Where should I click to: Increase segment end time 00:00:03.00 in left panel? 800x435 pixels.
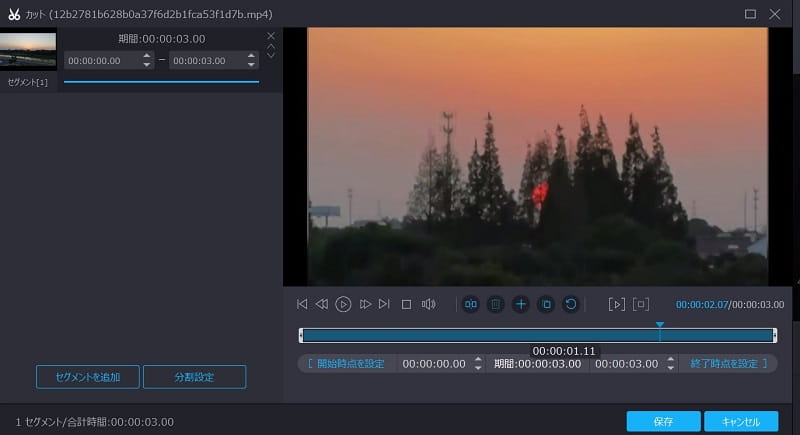pos(252,56)
